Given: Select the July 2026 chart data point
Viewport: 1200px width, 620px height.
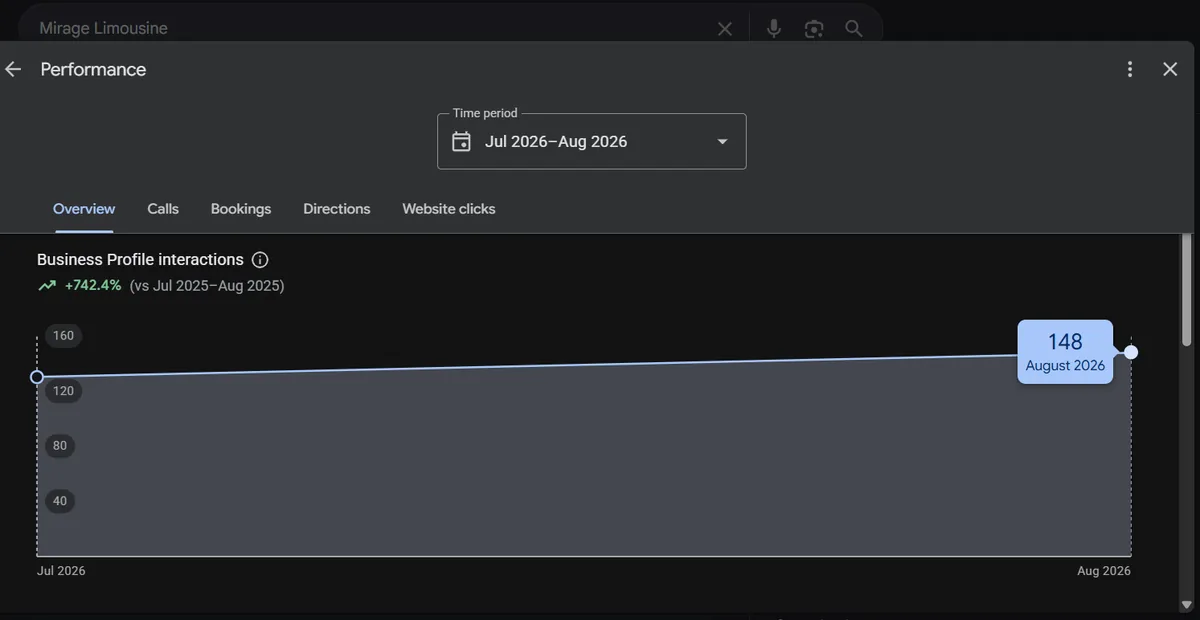Looking at the screenshot, I should coord(37,377).
